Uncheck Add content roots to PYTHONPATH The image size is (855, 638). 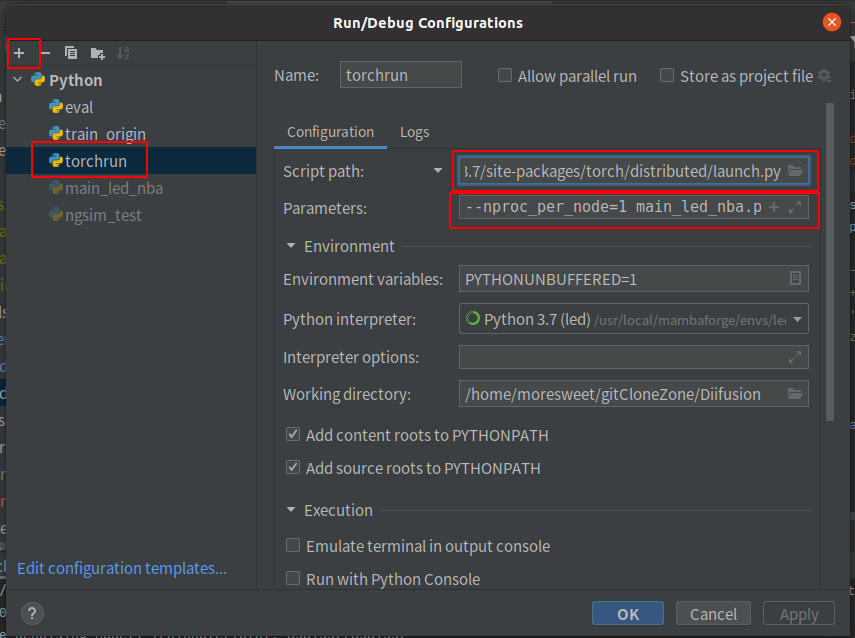pos(293,435)
